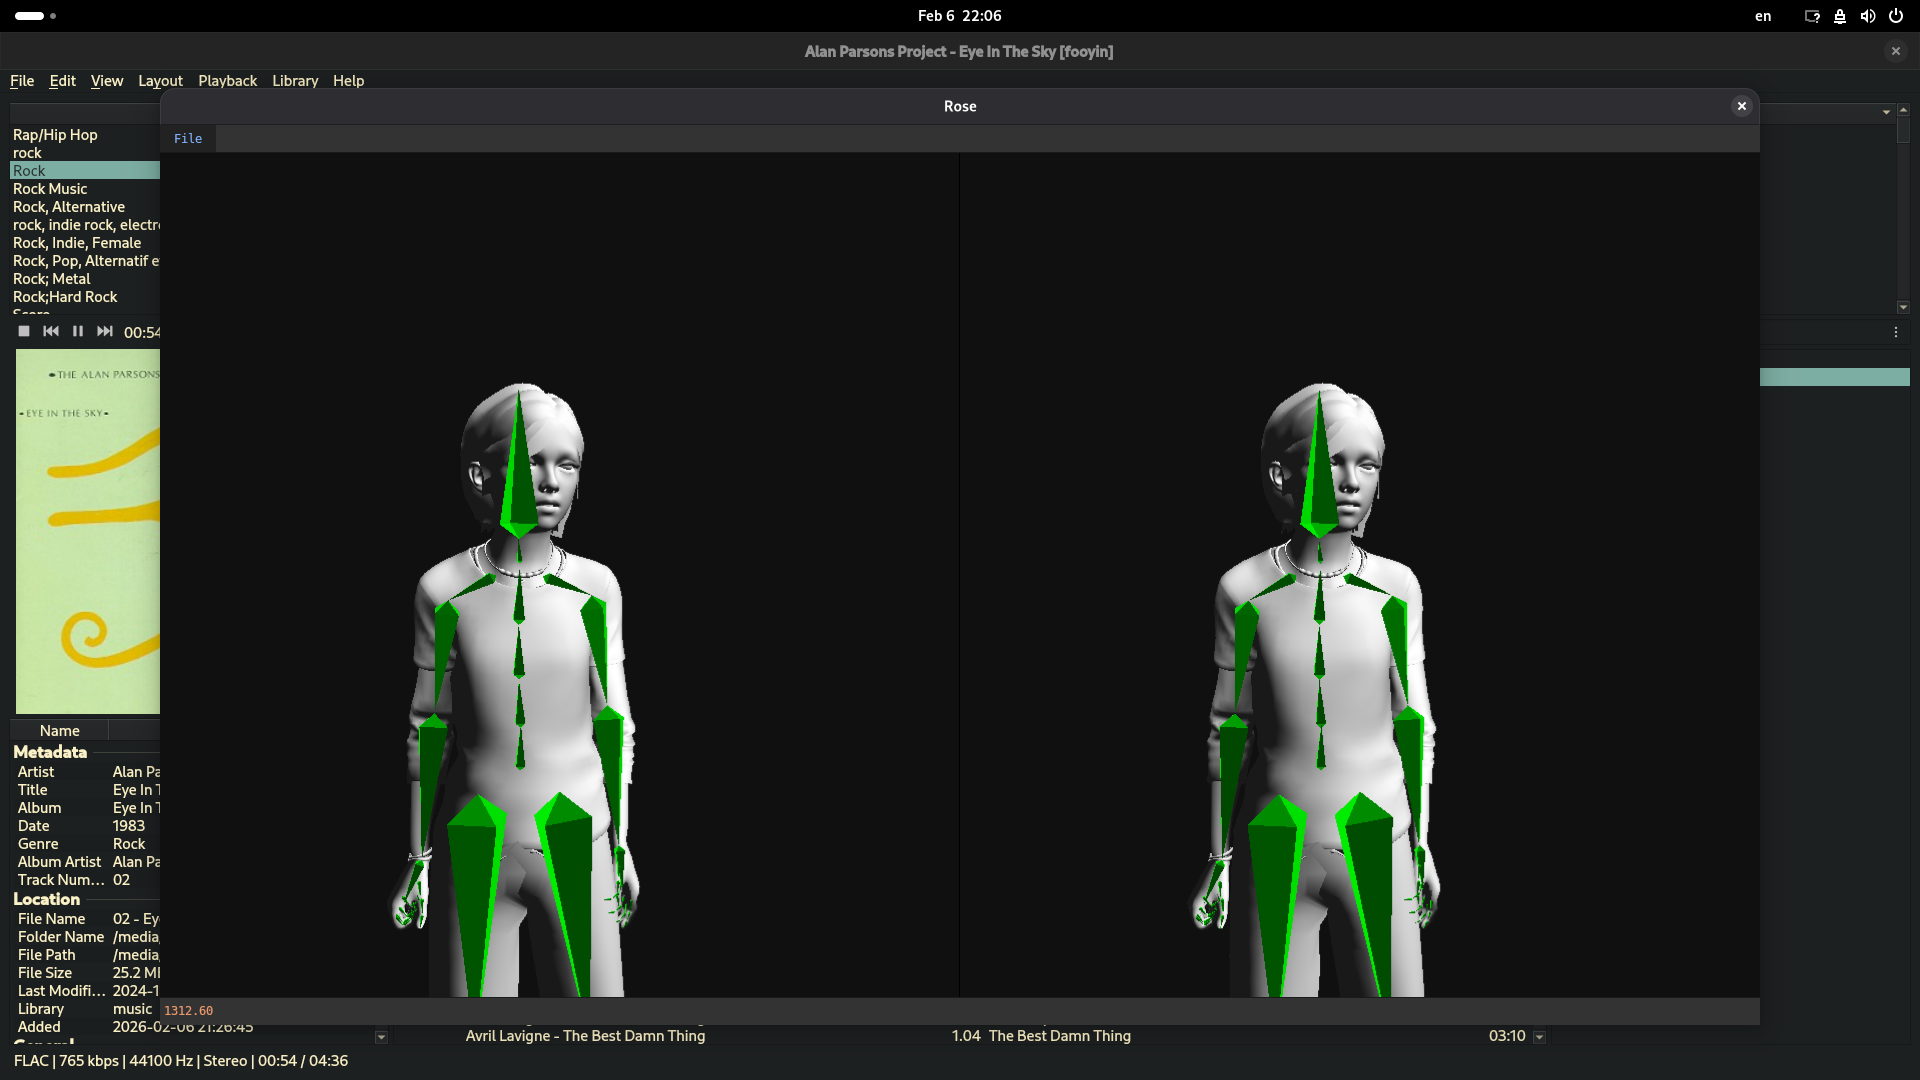This screenshot has width=1920, height=1080.
Task: Select the Rap/Hip Hop genre
Action: tap(55, 135)
